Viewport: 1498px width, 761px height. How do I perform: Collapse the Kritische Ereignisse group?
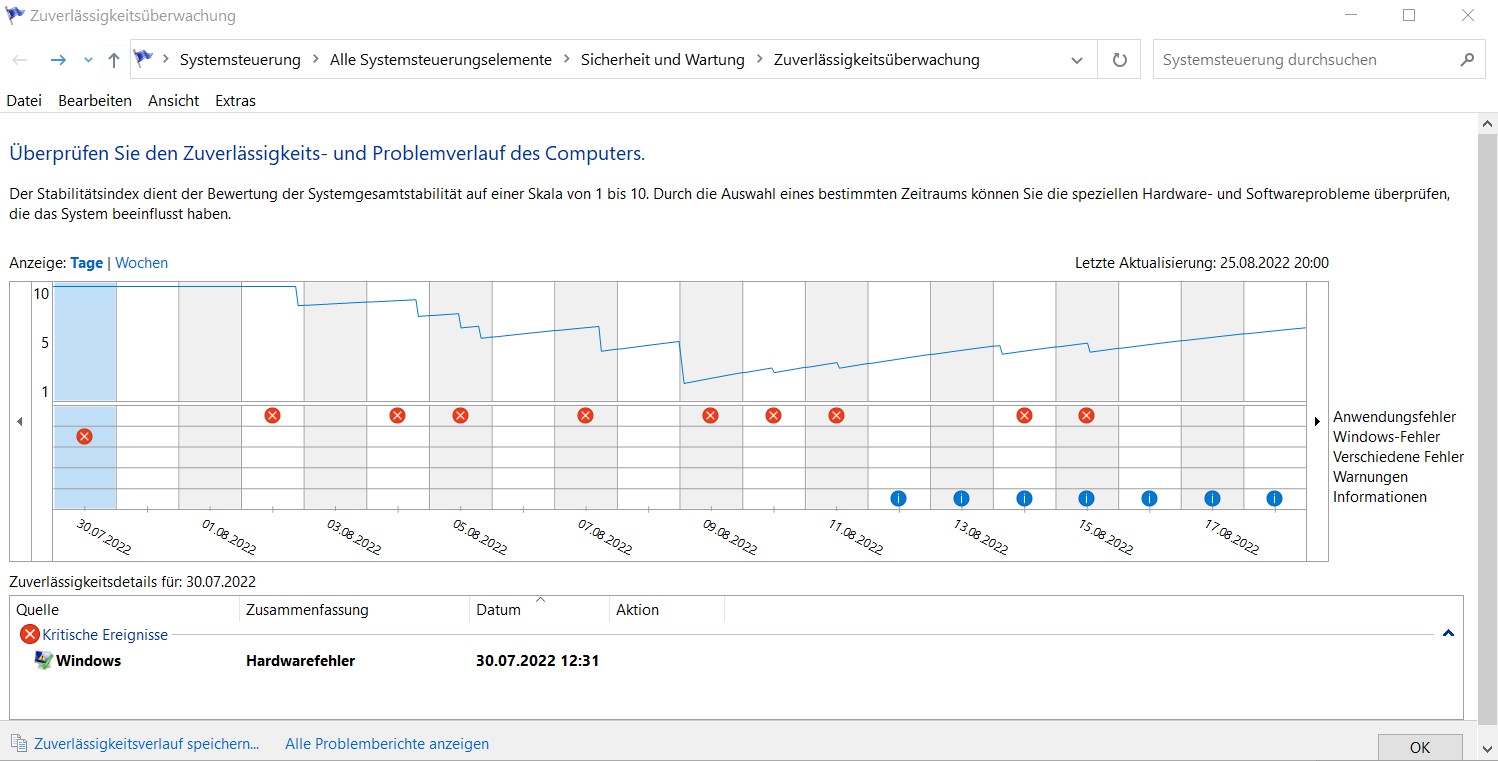coord(1448,634)
